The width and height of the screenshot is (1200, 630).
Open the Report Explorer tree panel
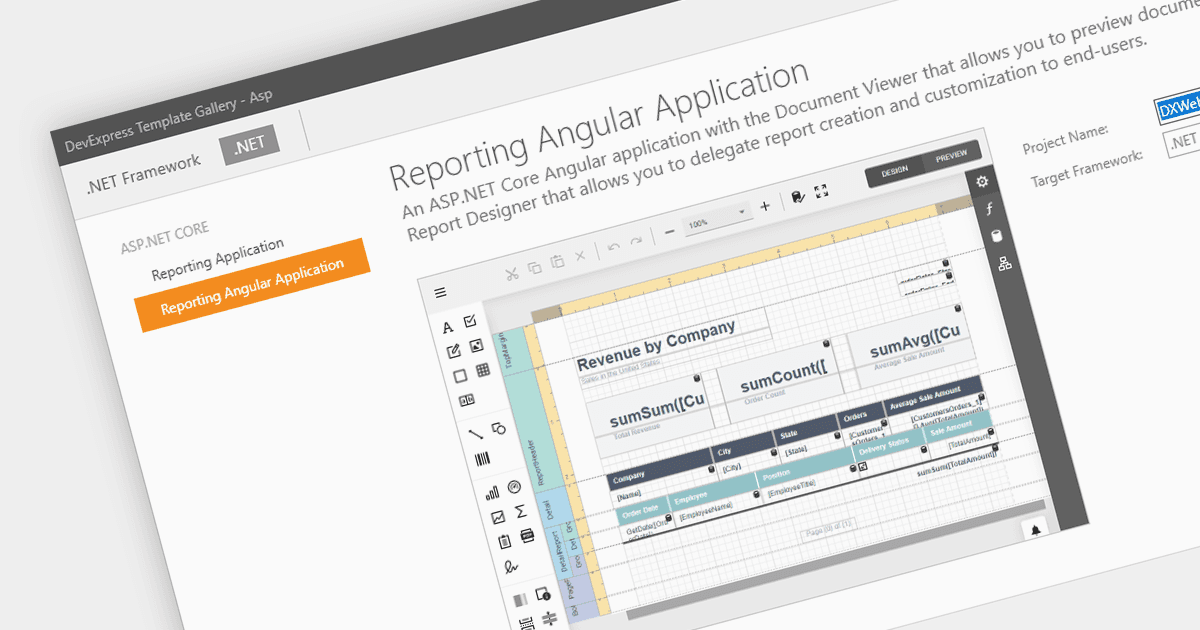[x=1004, y=264]
